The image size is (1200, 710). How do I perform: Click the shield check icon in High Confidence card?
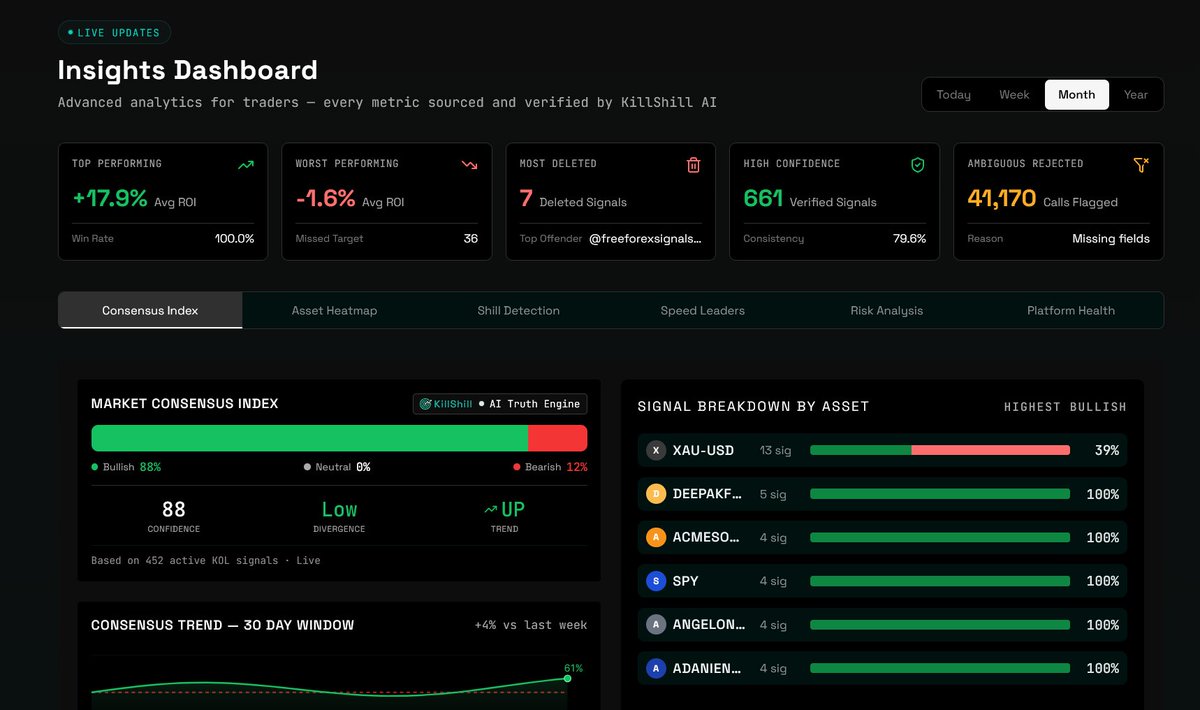tap(918, 165)
